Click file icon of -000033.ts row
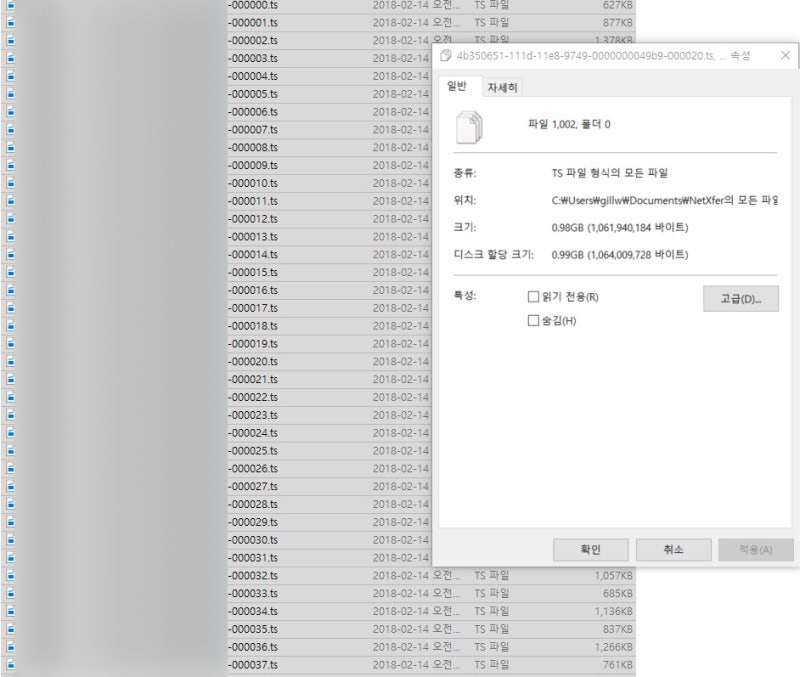This screenshot has width=800, height=677. point(10,593)
